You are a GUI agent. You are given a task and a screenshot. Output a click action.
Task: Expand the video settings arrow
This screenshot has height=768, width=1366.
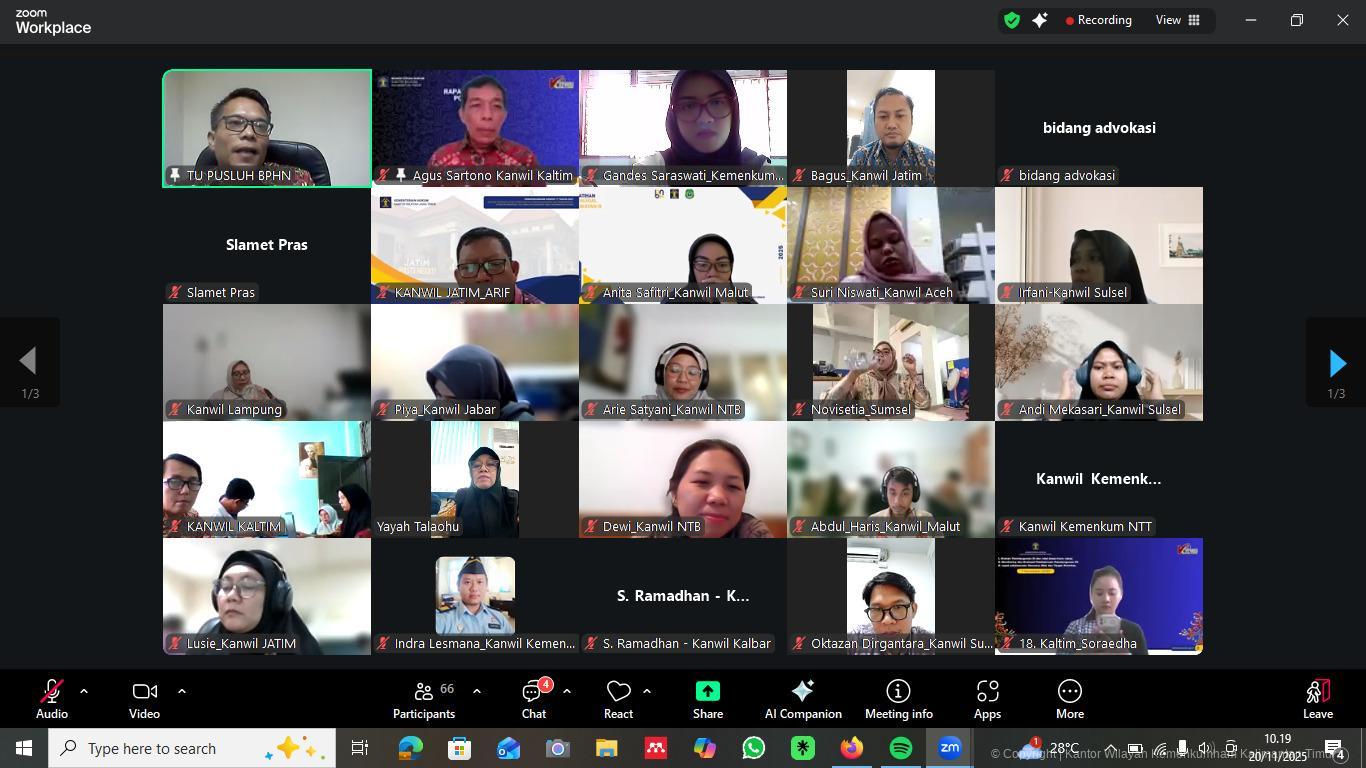click(x=181, y=691)
